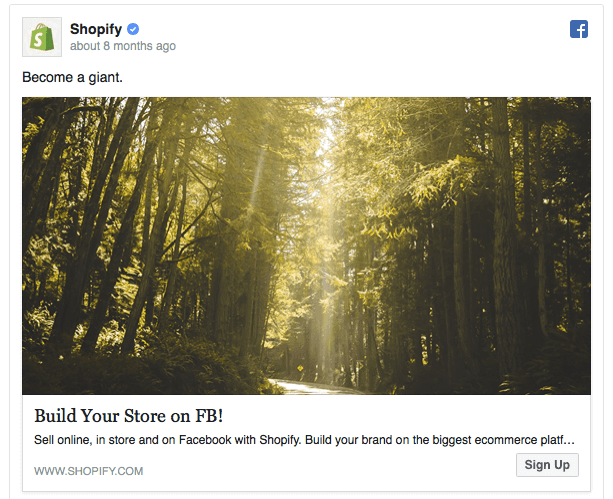Click the white link preview card footer
This screenshot has width=613, height=499.
coord(306,443)
